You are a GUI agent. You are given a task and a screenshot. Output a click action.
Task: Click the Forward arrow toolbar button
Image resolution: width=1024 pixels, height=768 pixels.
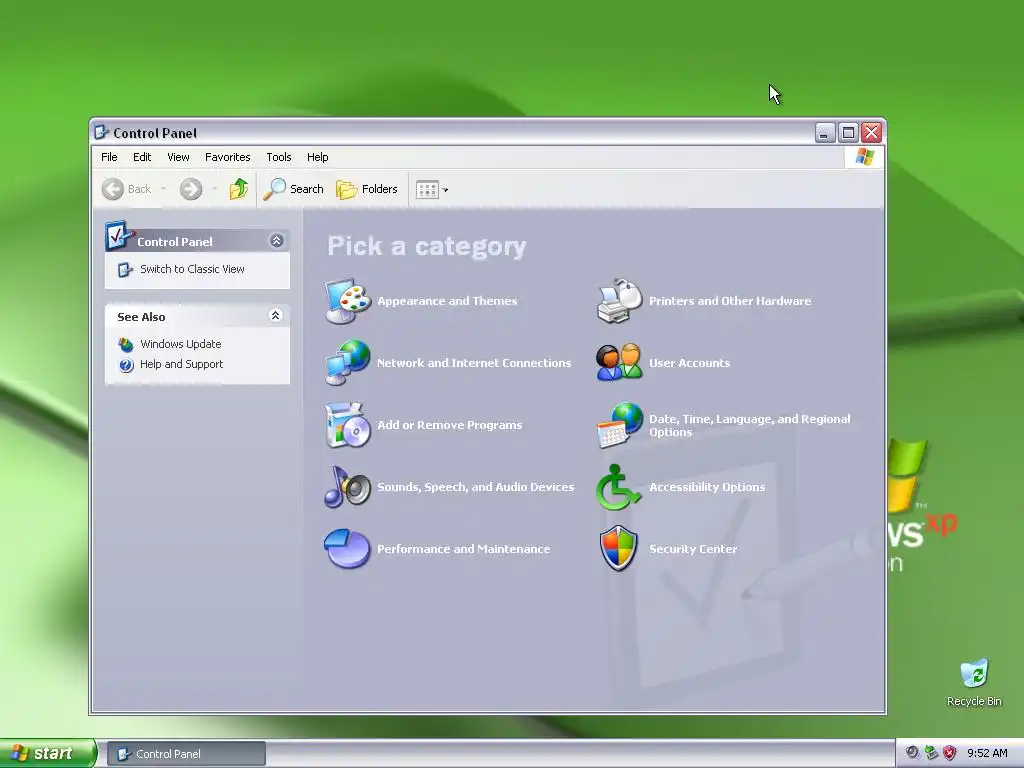pos(191,189)
